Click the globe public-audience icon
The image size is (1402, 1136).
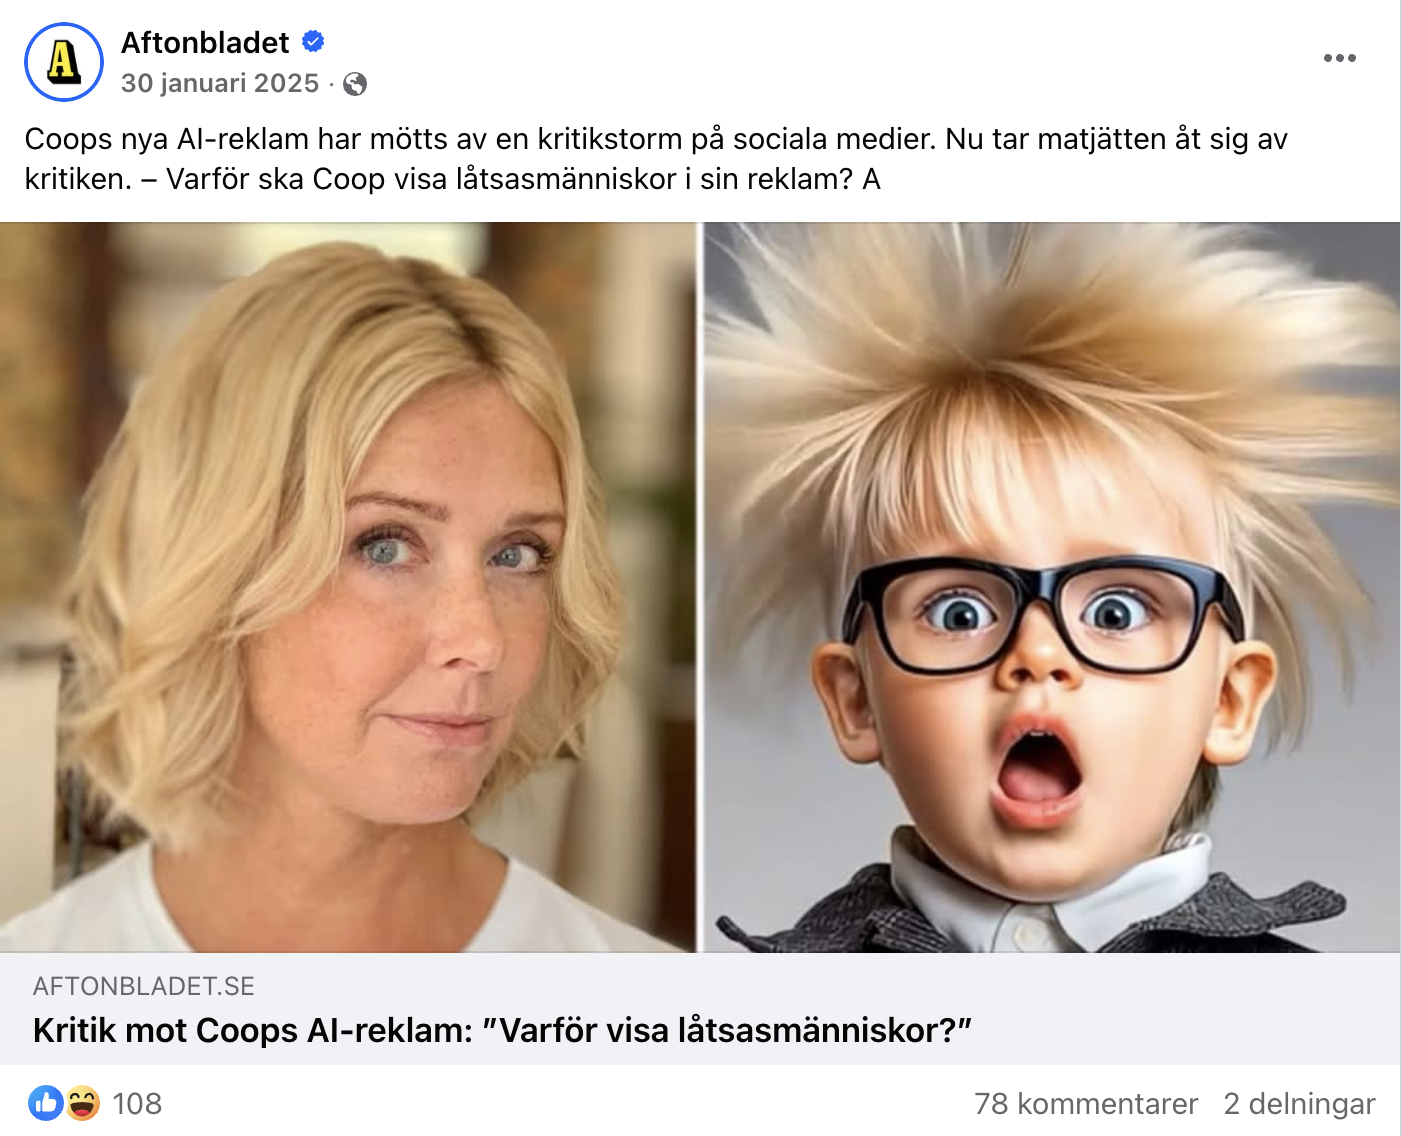click(355, 84)
